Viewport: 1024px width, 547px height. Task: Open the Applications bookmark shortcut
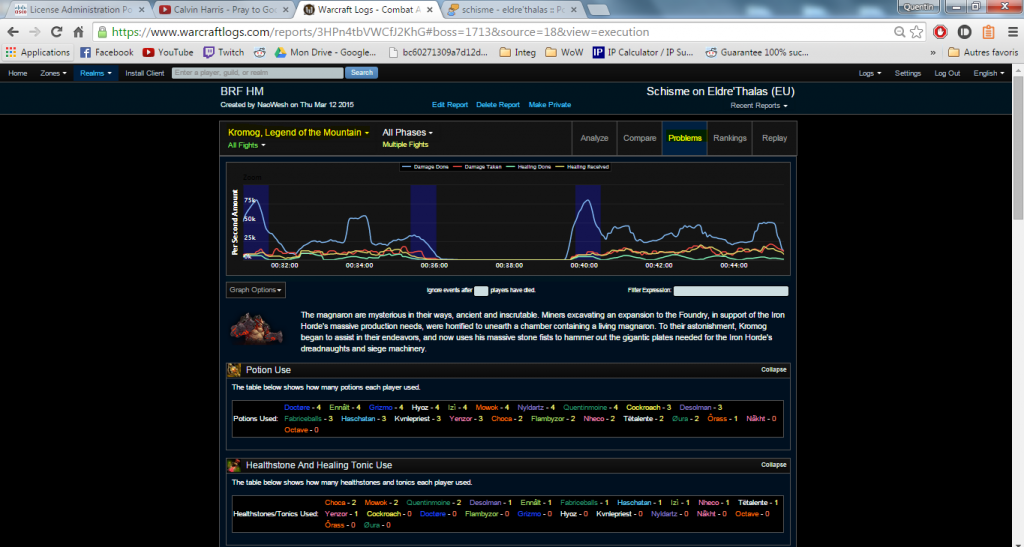37,52
